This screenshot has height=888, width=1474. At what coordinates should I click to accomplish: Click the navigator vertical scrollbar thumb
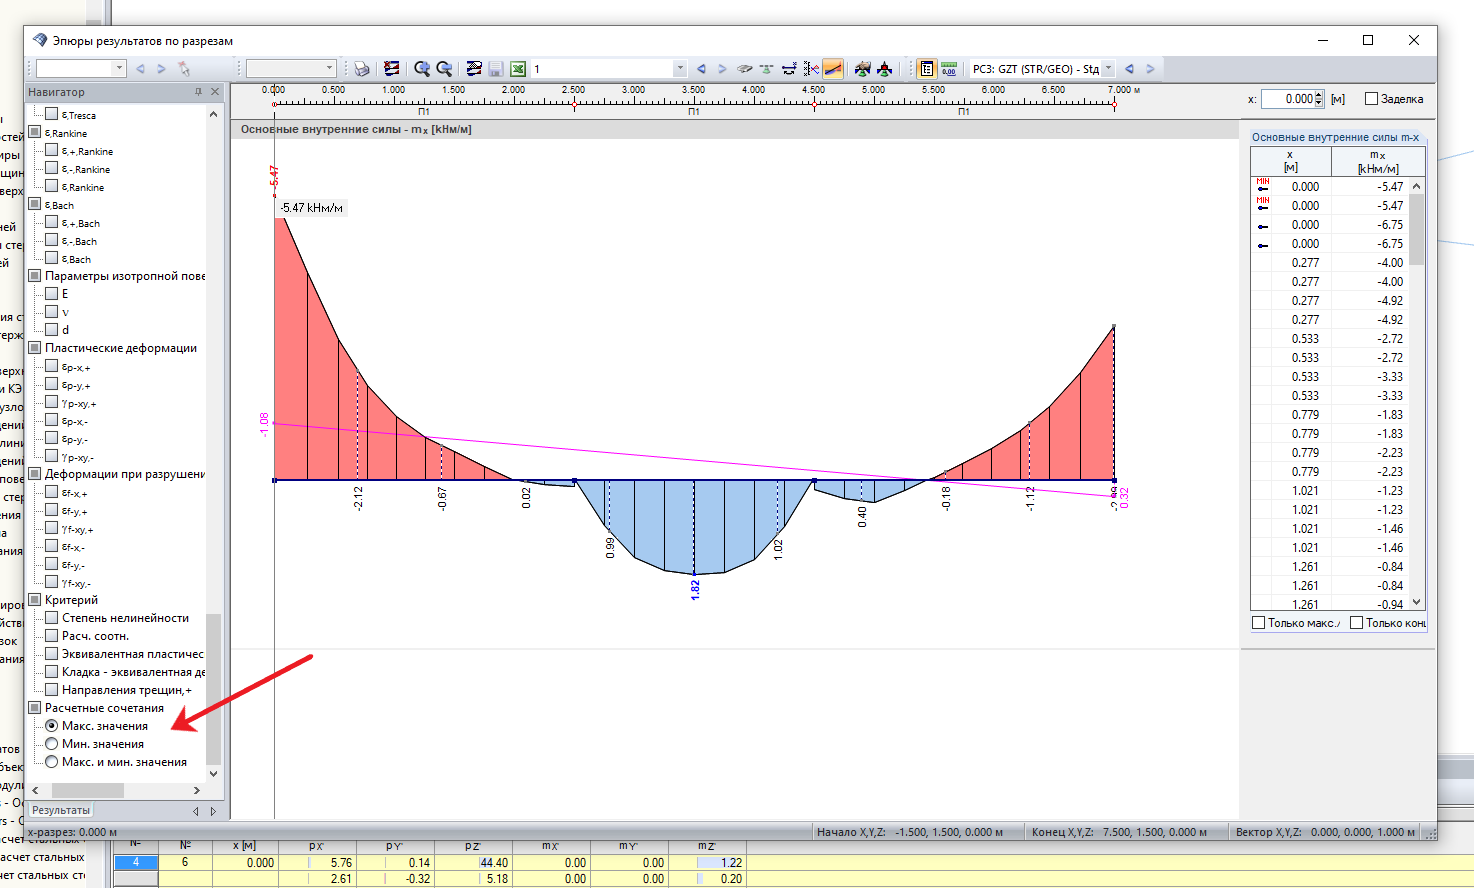click(x=213, y=690)
